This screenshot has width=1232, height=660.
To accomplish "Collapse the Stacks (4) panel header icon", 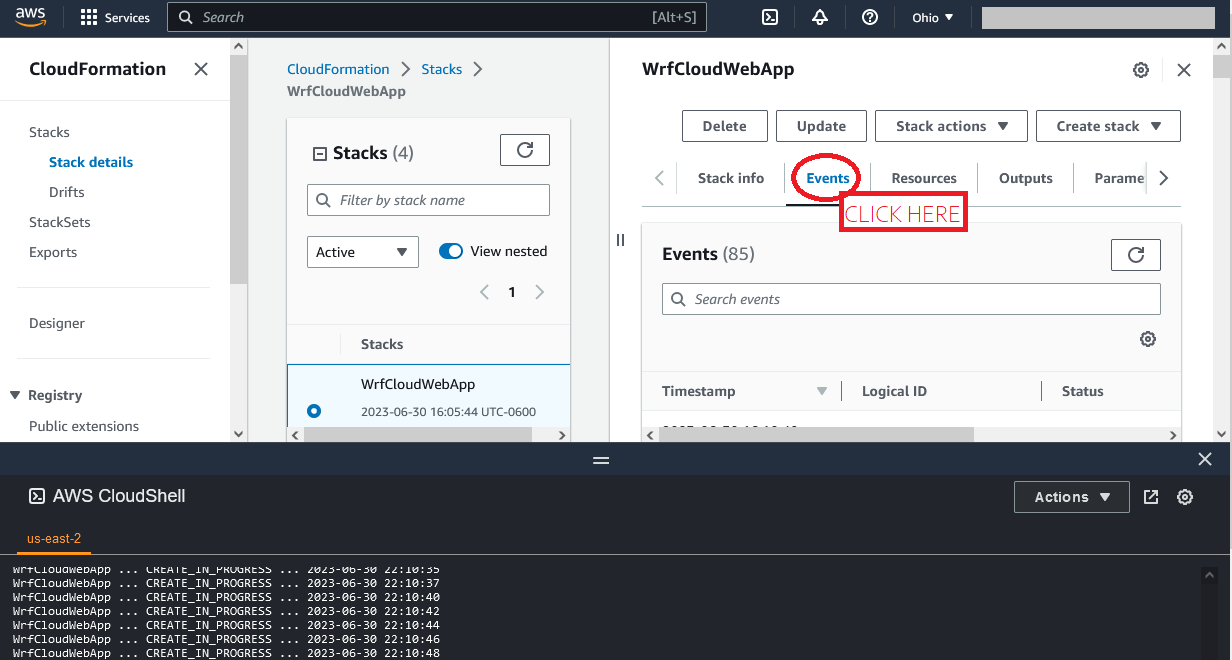I will 320,154.
